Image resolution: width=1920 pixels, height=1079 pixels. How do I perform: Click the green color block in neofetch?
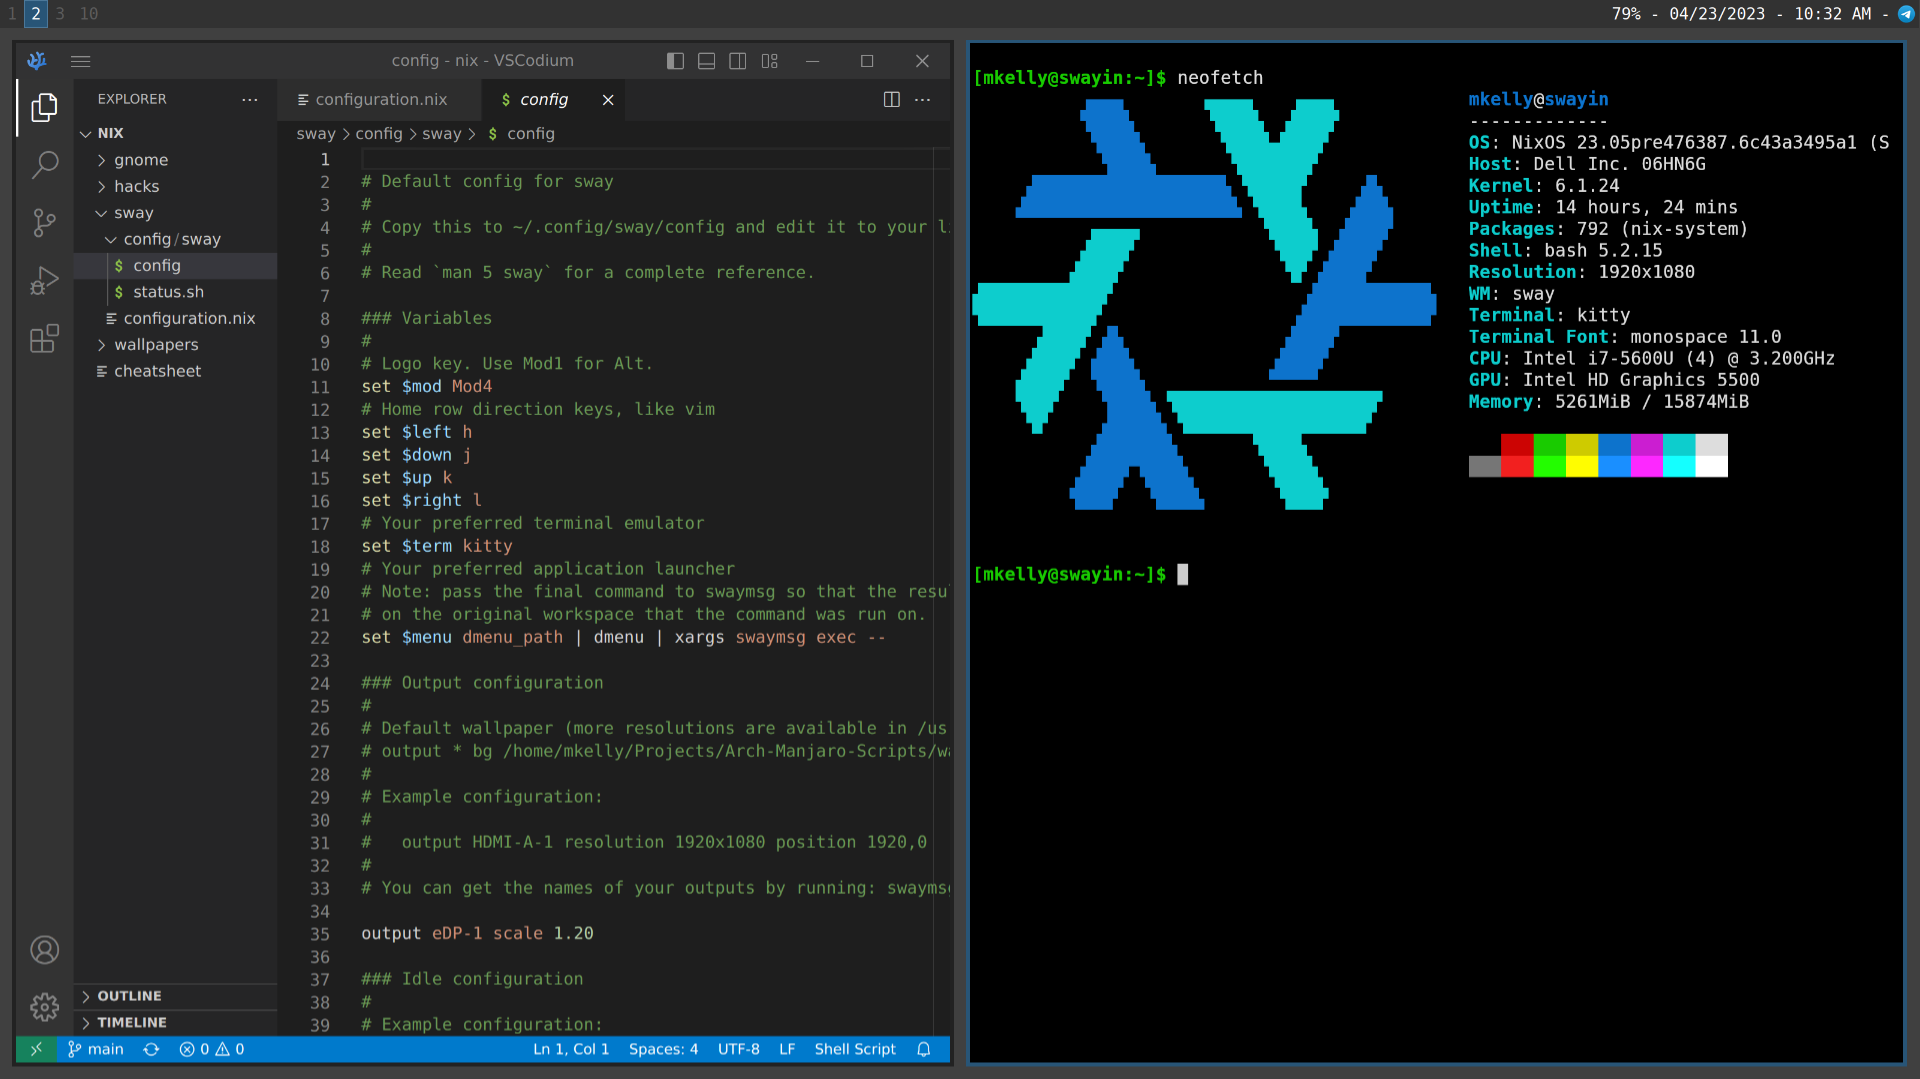pyautogui.click(x=1549, y=455)
